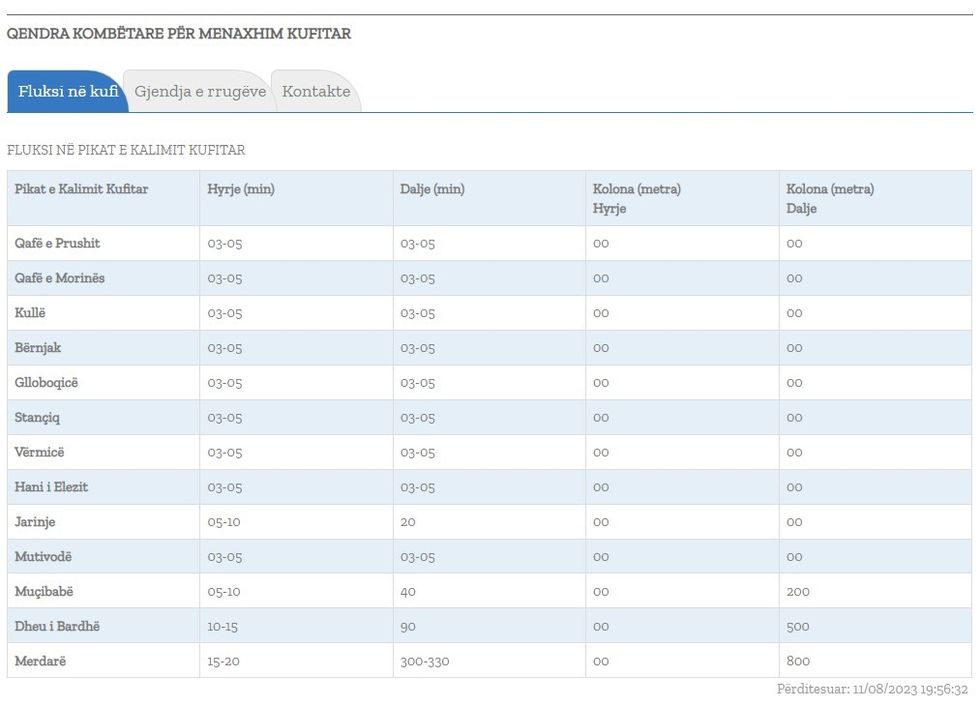Click the 200 metre queue for Muçibabë

(798, 591)
